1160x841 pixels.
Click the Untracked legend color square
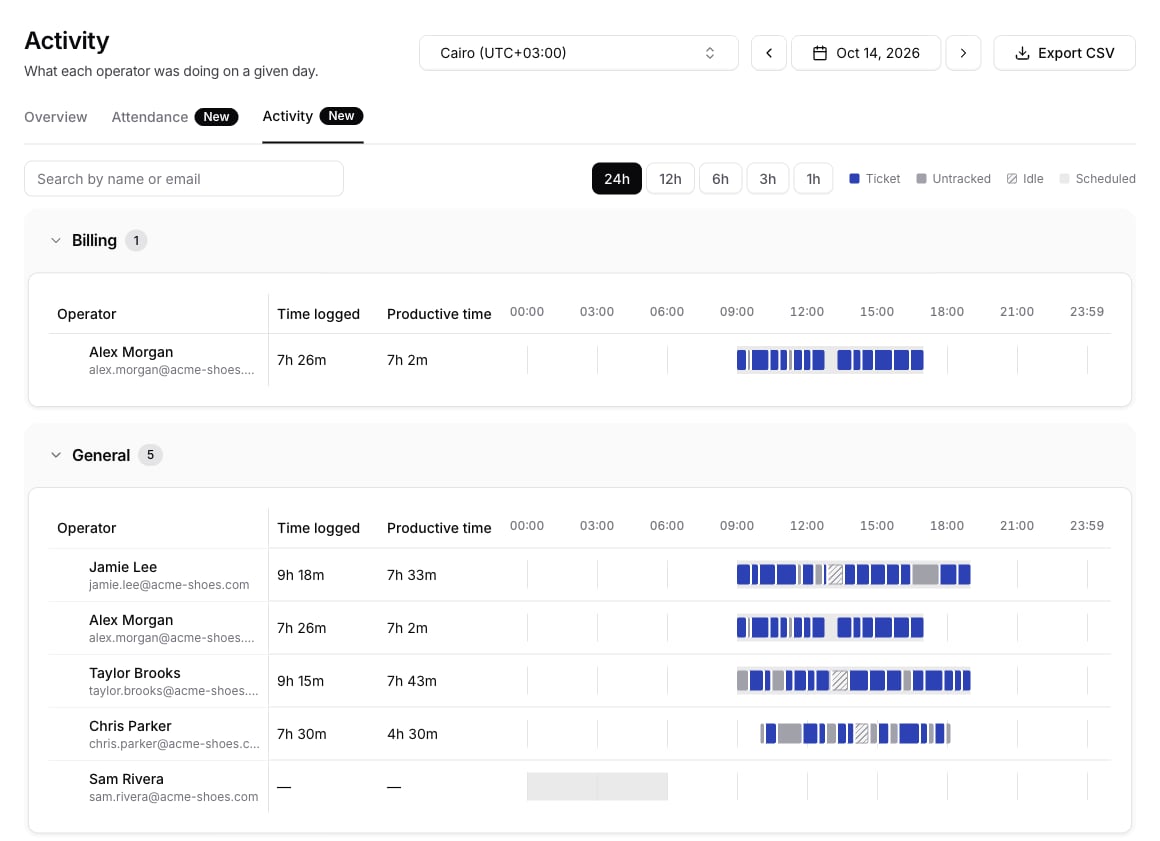click(921, 179)
